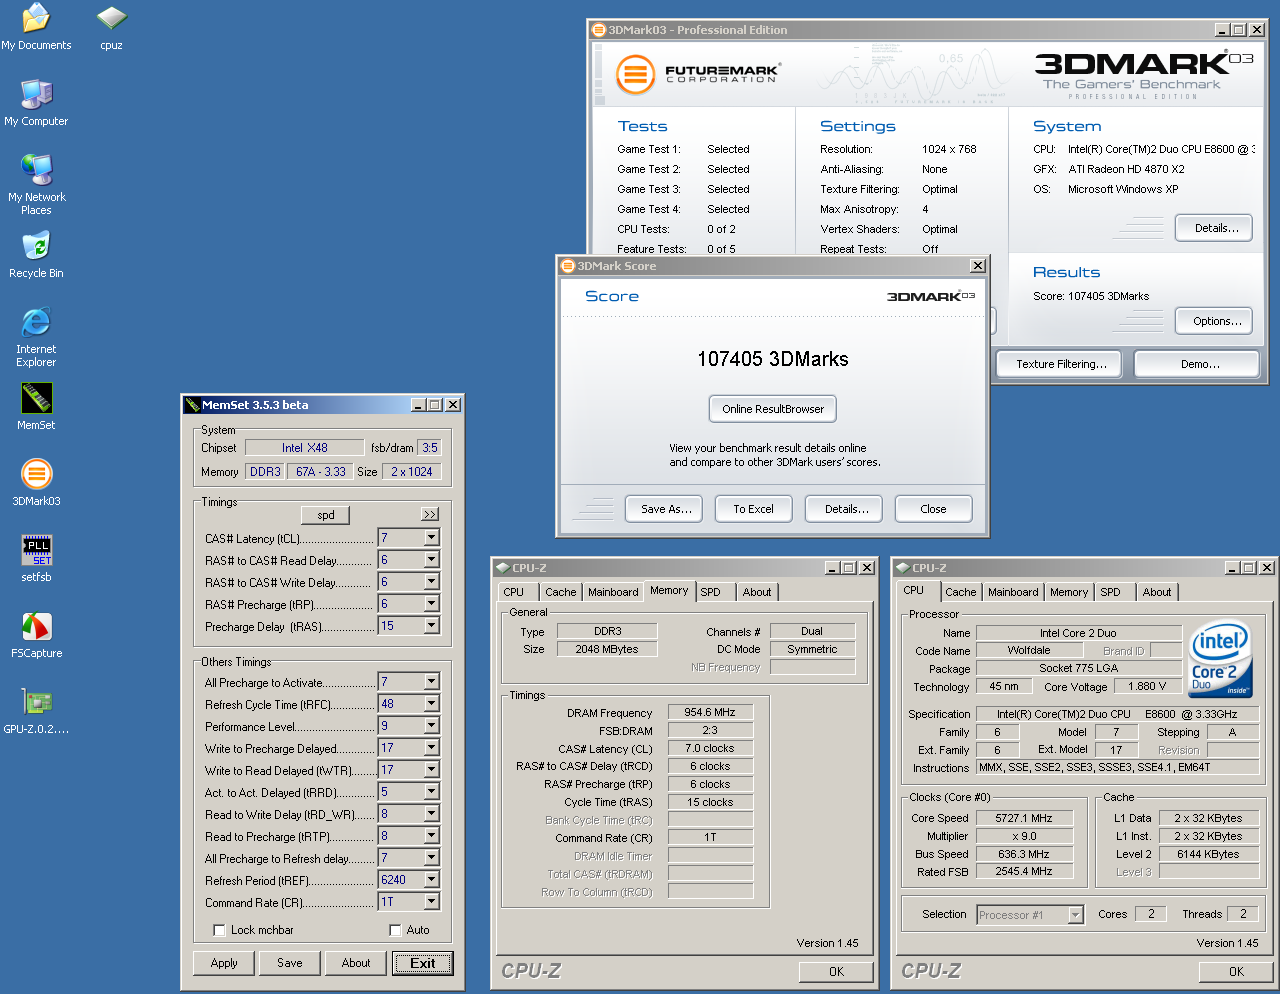Click the 3DMark Score dialog title icon

[x=568, y=266]
